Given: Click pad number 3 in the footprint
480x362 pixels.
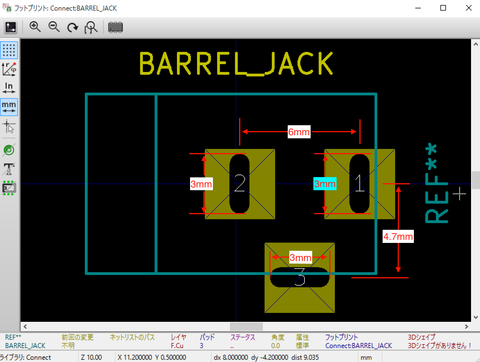Looking at the screenshot, I should 300,277.
